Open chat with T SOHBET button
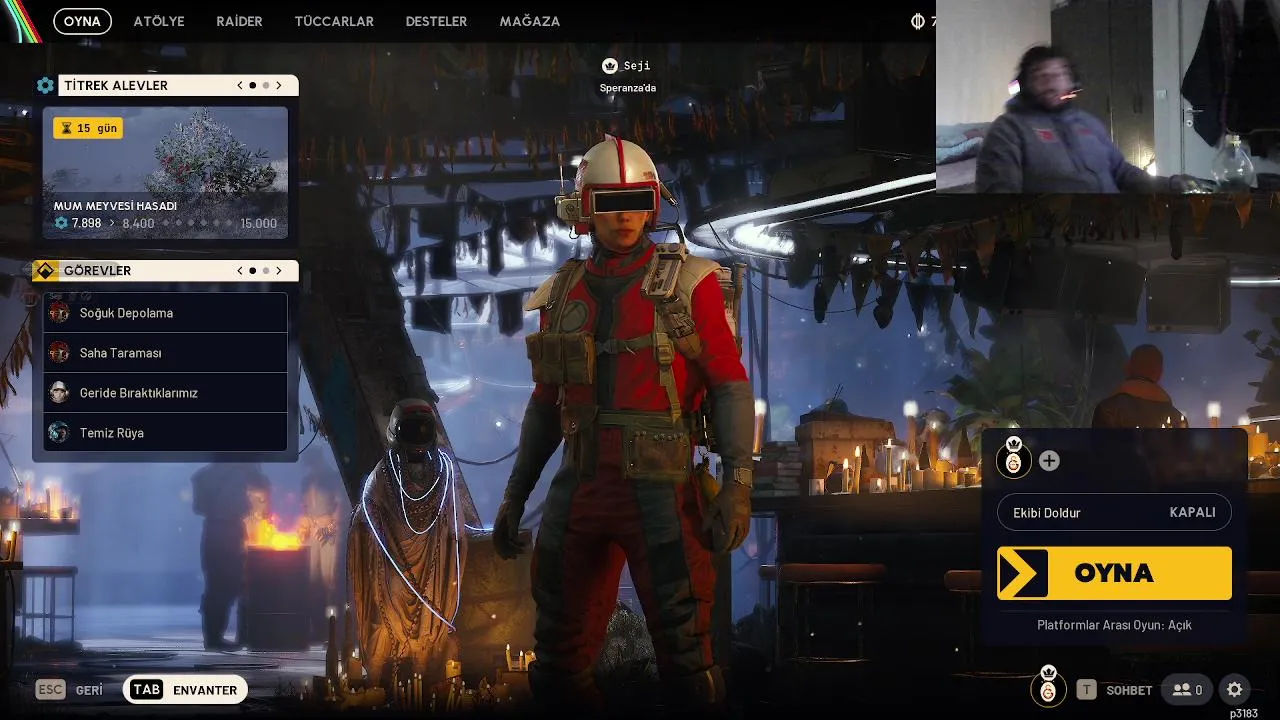This screenshot has height=720, width=1280. pos(1114,690)
